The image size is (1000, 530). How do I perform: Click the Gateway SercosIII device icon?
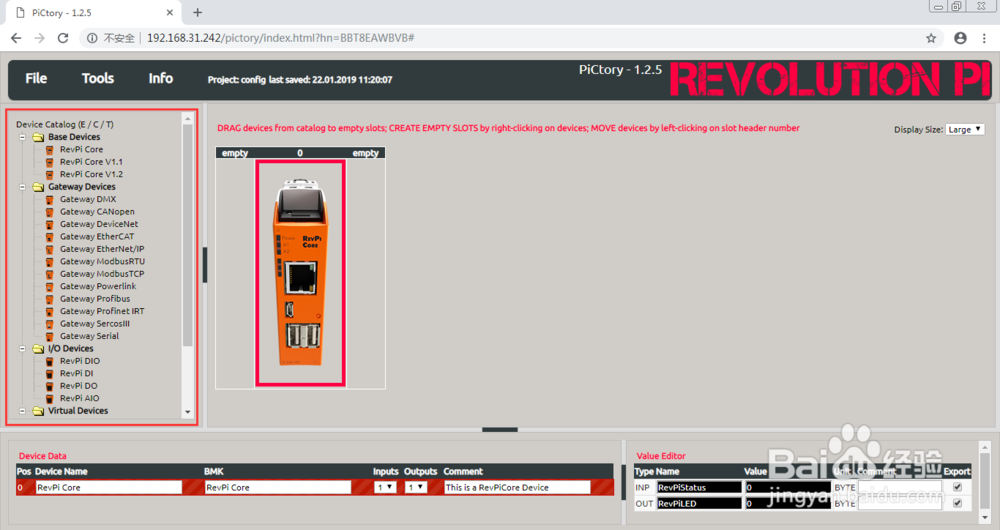[49, 324]
